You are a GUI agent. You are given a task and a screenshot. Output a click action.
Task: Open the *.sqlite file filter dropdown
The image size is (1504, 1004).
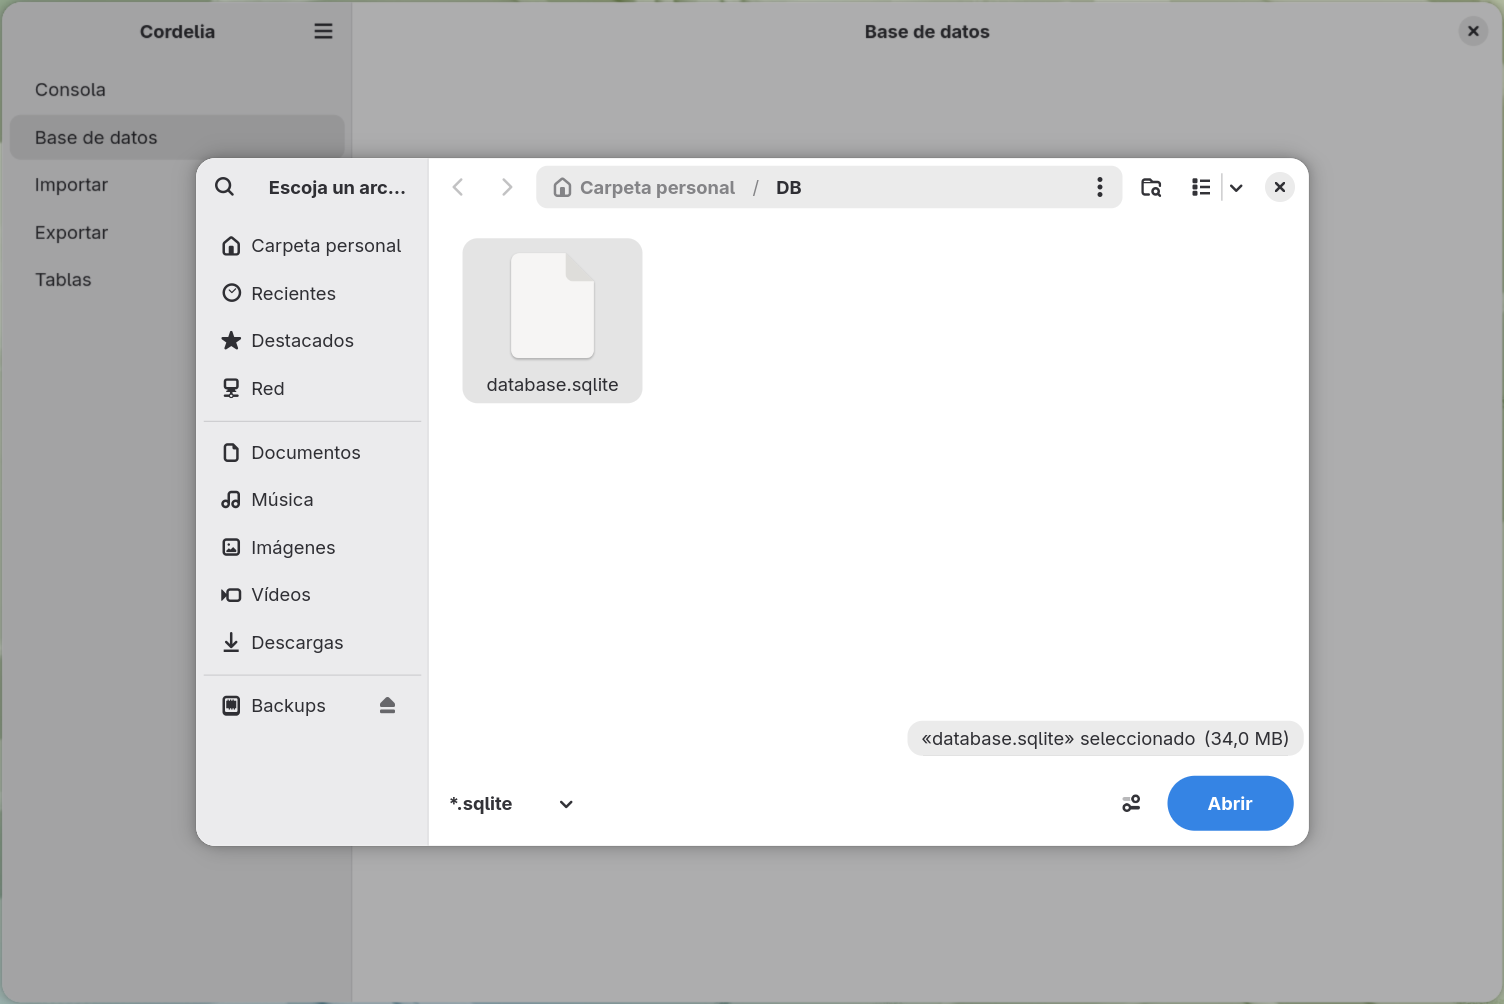[x=511, y=804]
